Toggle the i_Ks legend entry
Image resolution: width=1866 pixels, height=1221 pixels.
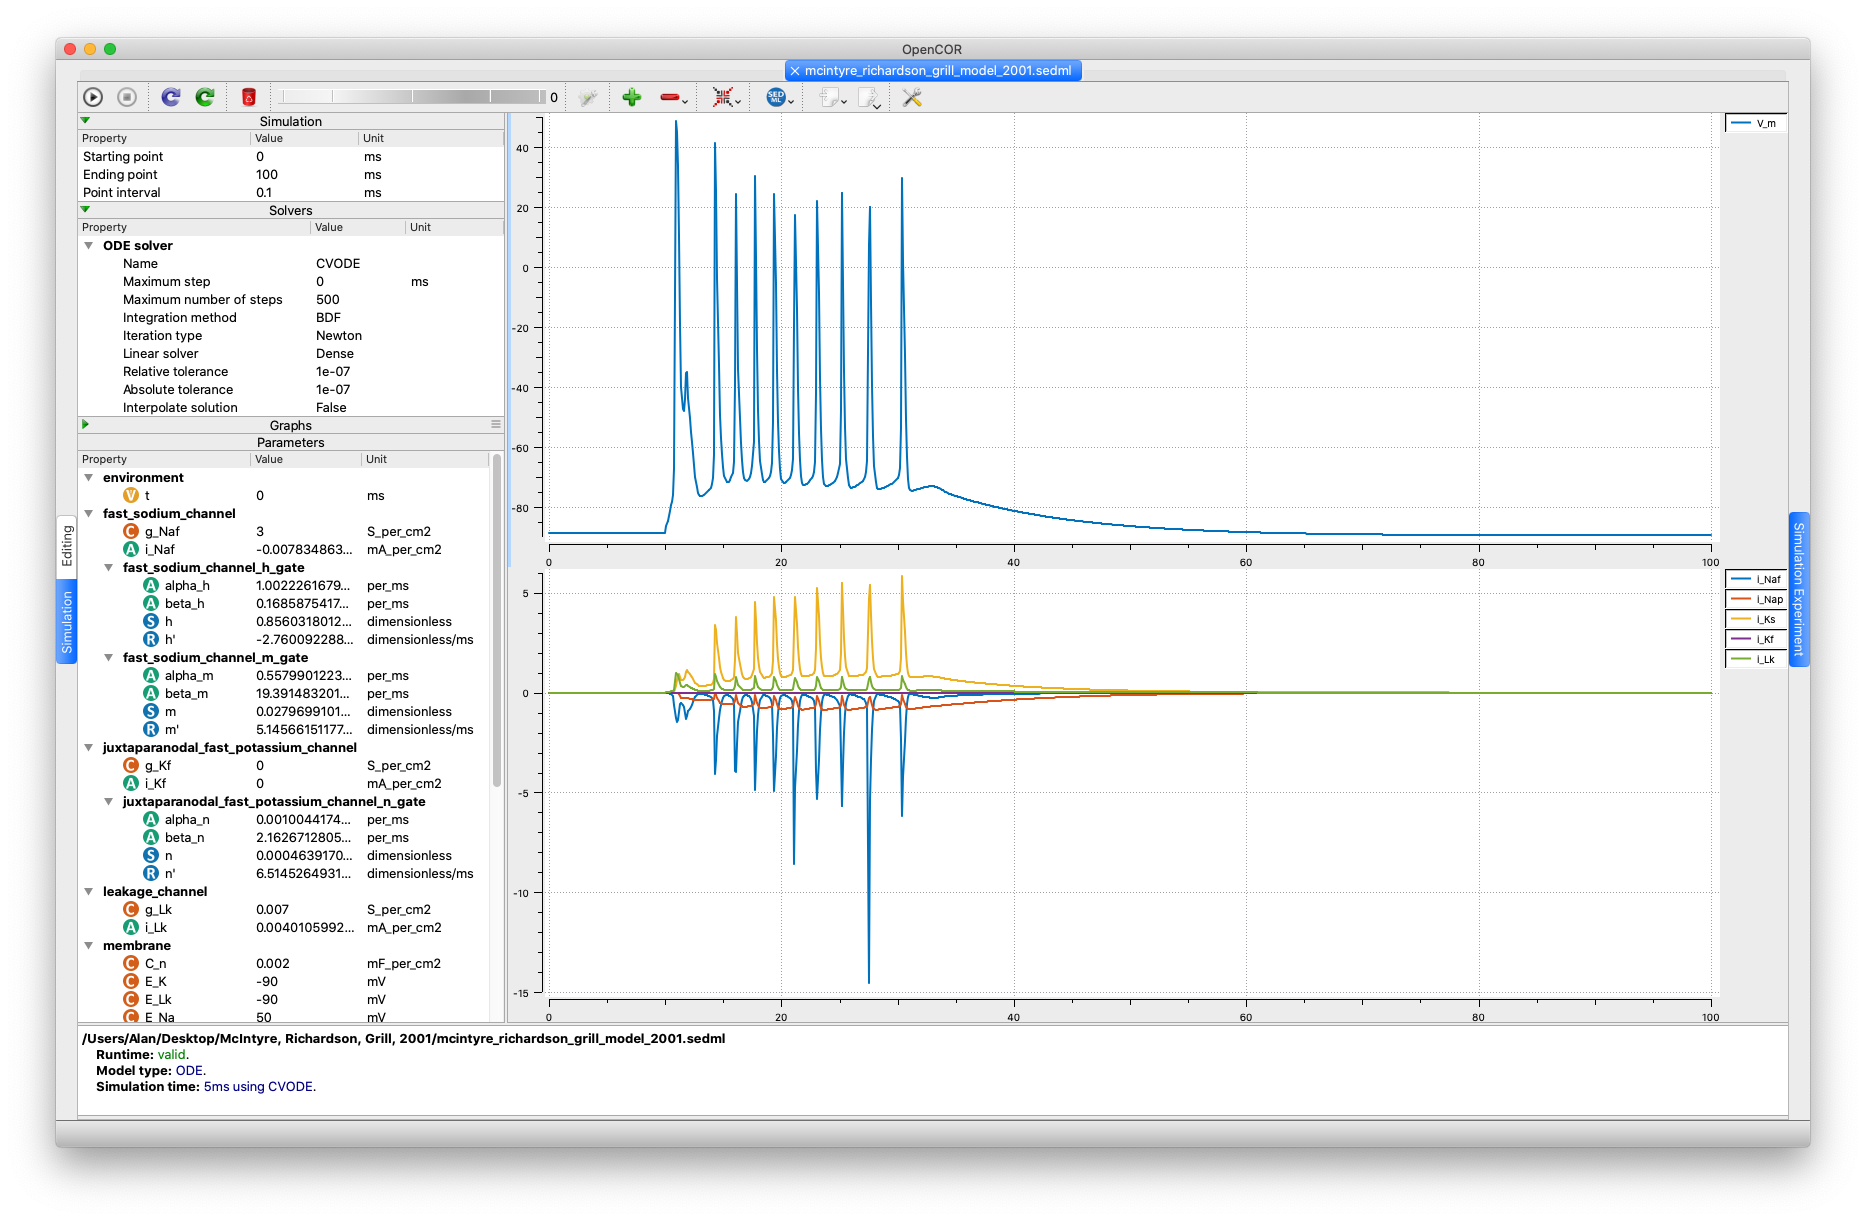click(1757, 619)
